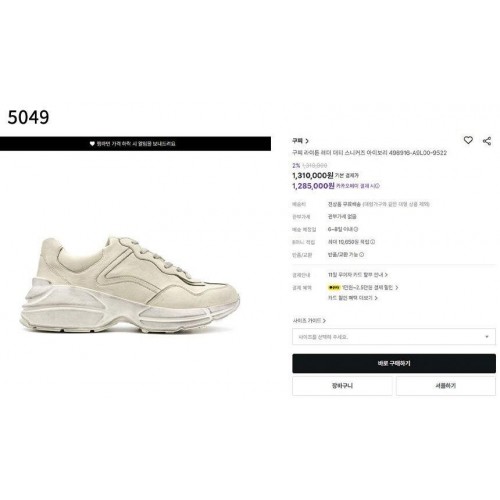Click the share icon
Image resolution: width=500 pixels, height=500 pixels.
pos(487,141)
